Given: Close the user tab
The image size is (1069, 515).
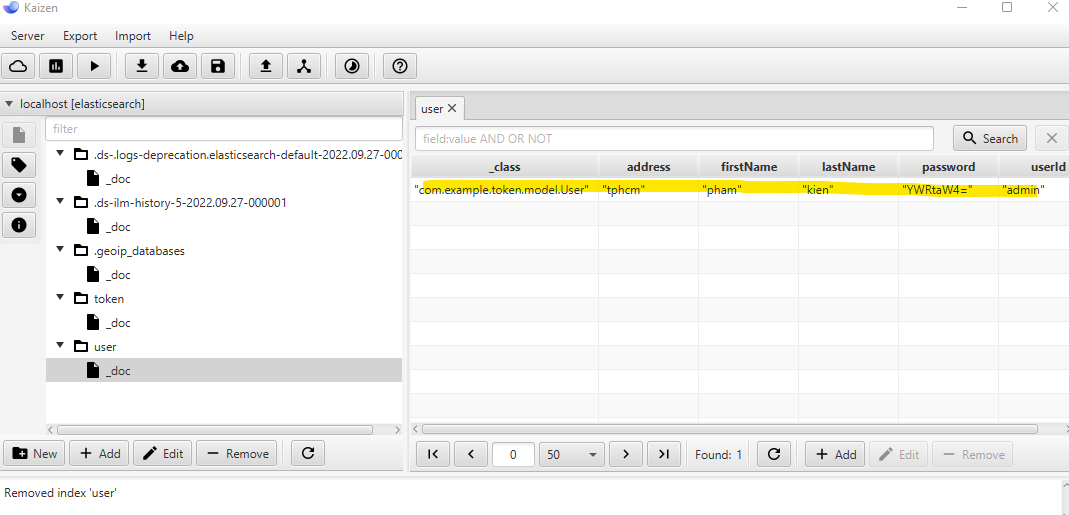Looking at the screenshot, I should click(452, 108).
